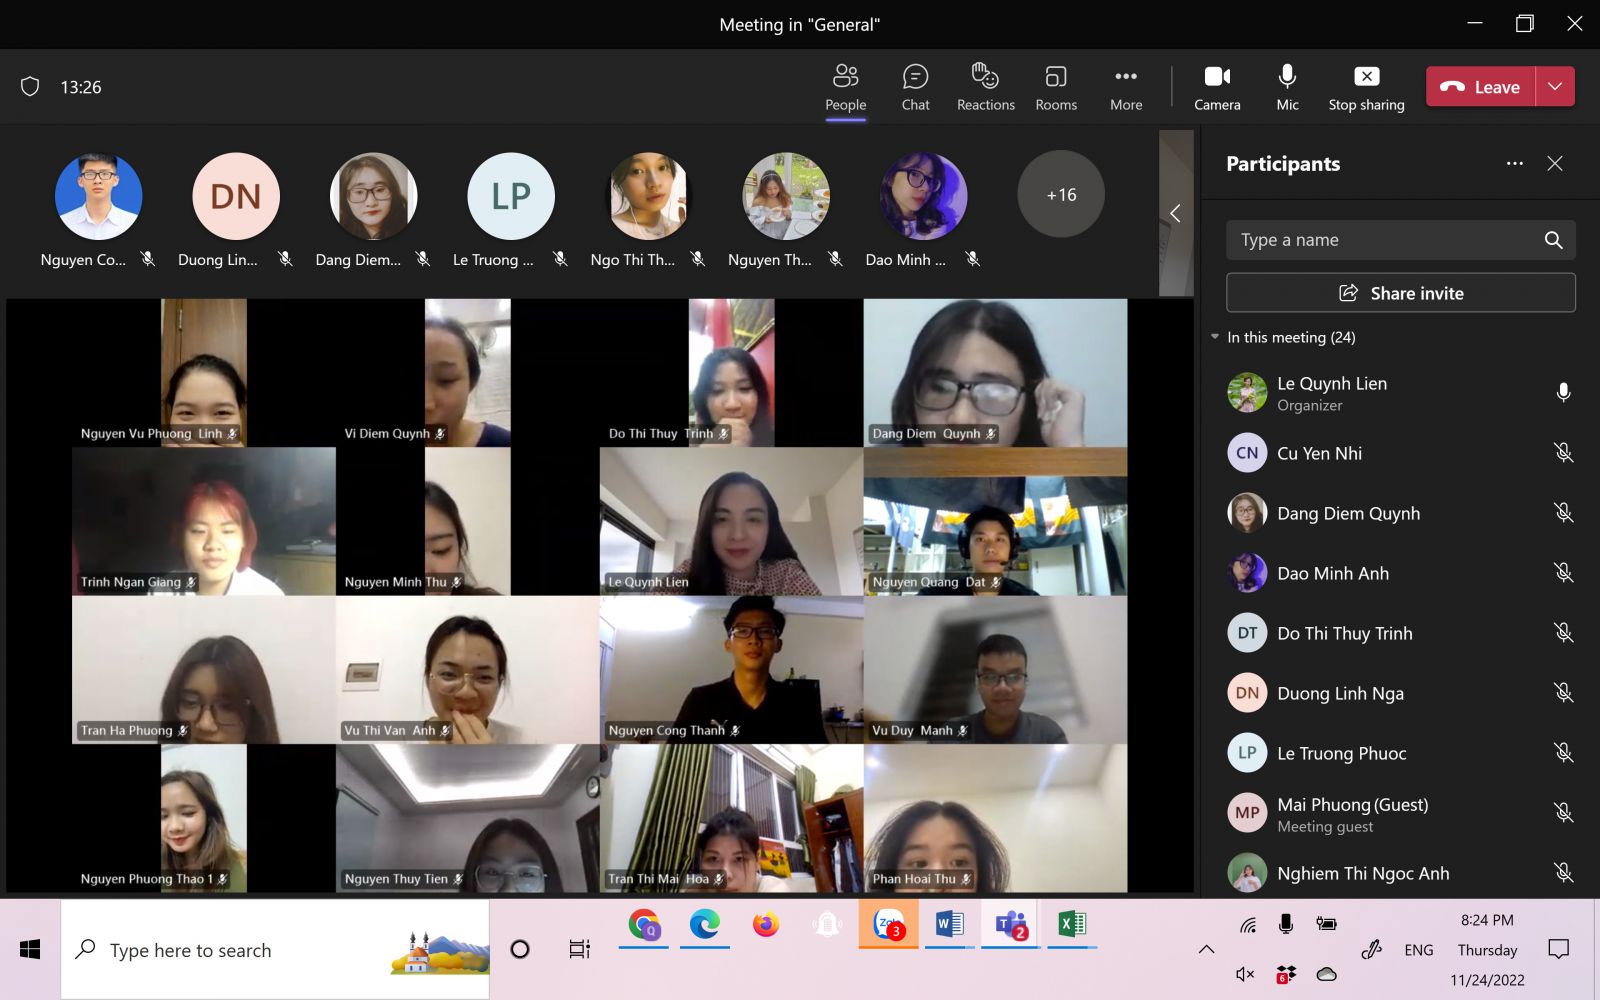Click the shield security icon
The height and width of the screenshot is (1000, 1600).
30,87
